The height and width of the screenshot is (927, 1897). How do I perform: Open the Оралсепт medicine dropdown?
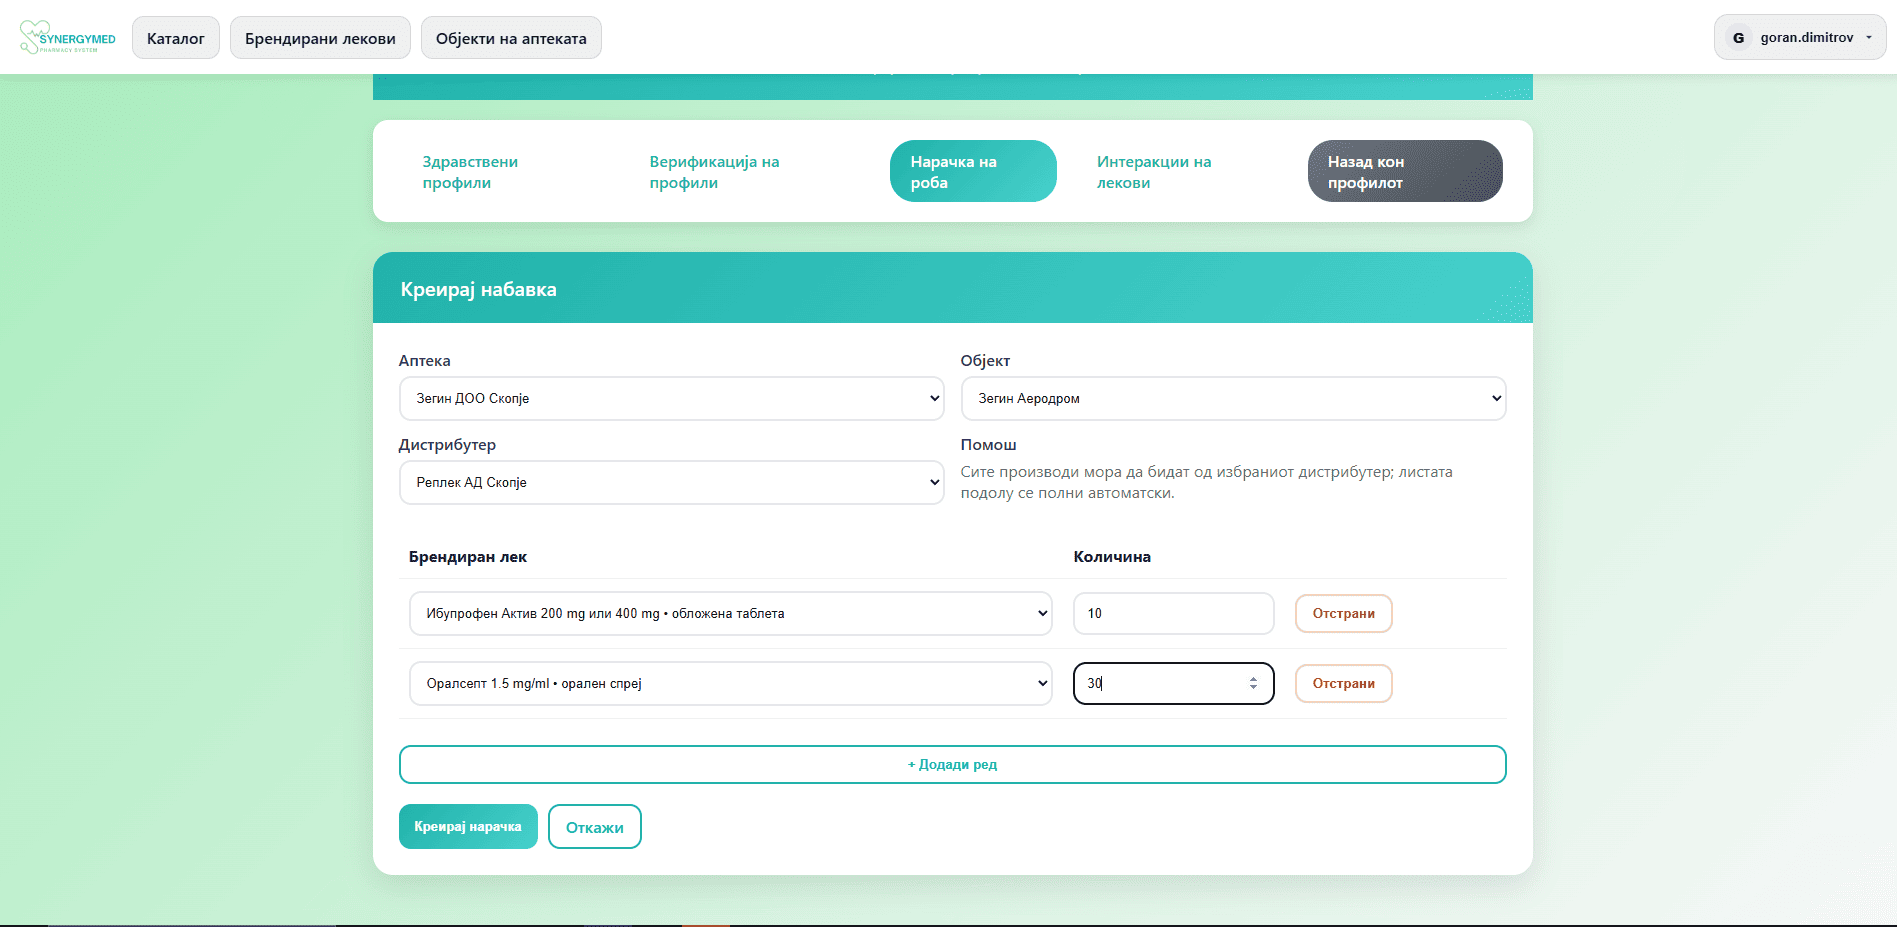click(x=730, y=684)
